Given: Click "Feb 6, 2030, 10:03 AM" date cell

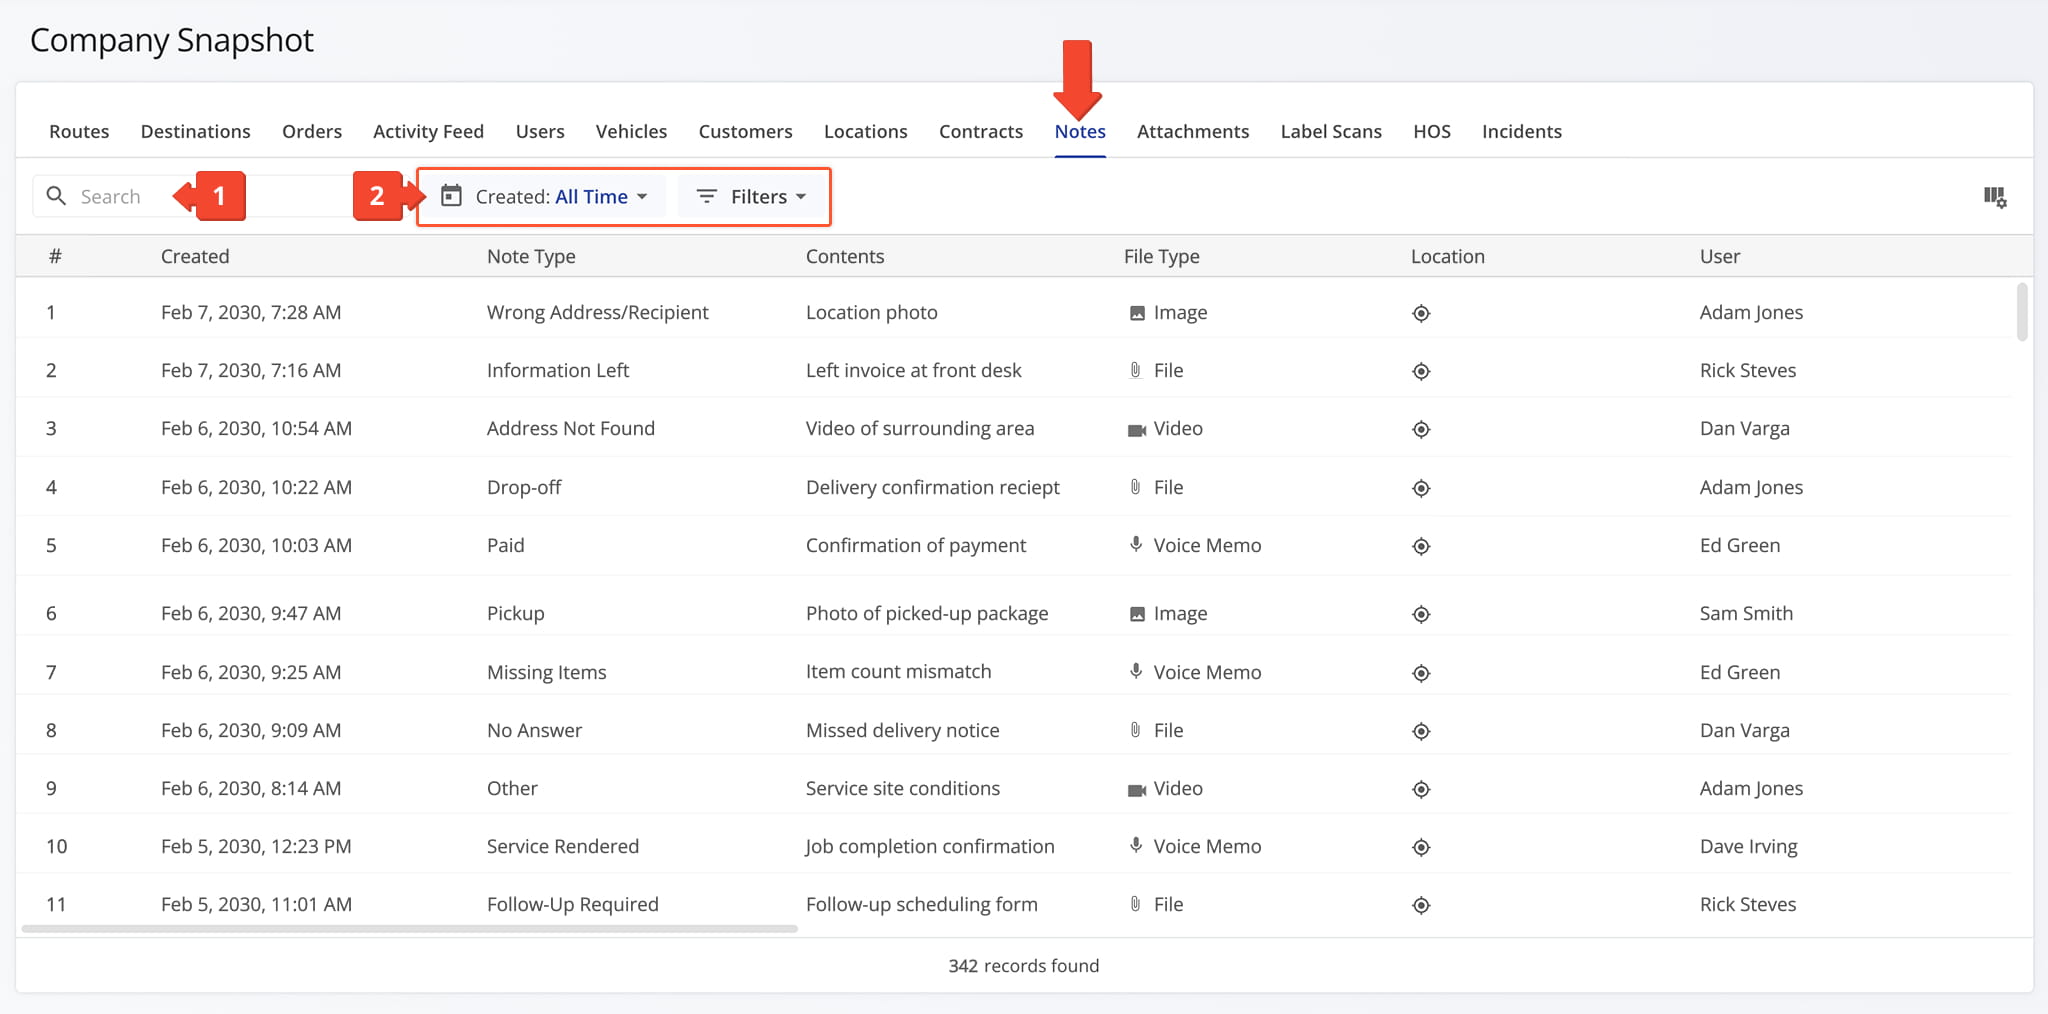Looking at the screenshot, I should (256, 545).
